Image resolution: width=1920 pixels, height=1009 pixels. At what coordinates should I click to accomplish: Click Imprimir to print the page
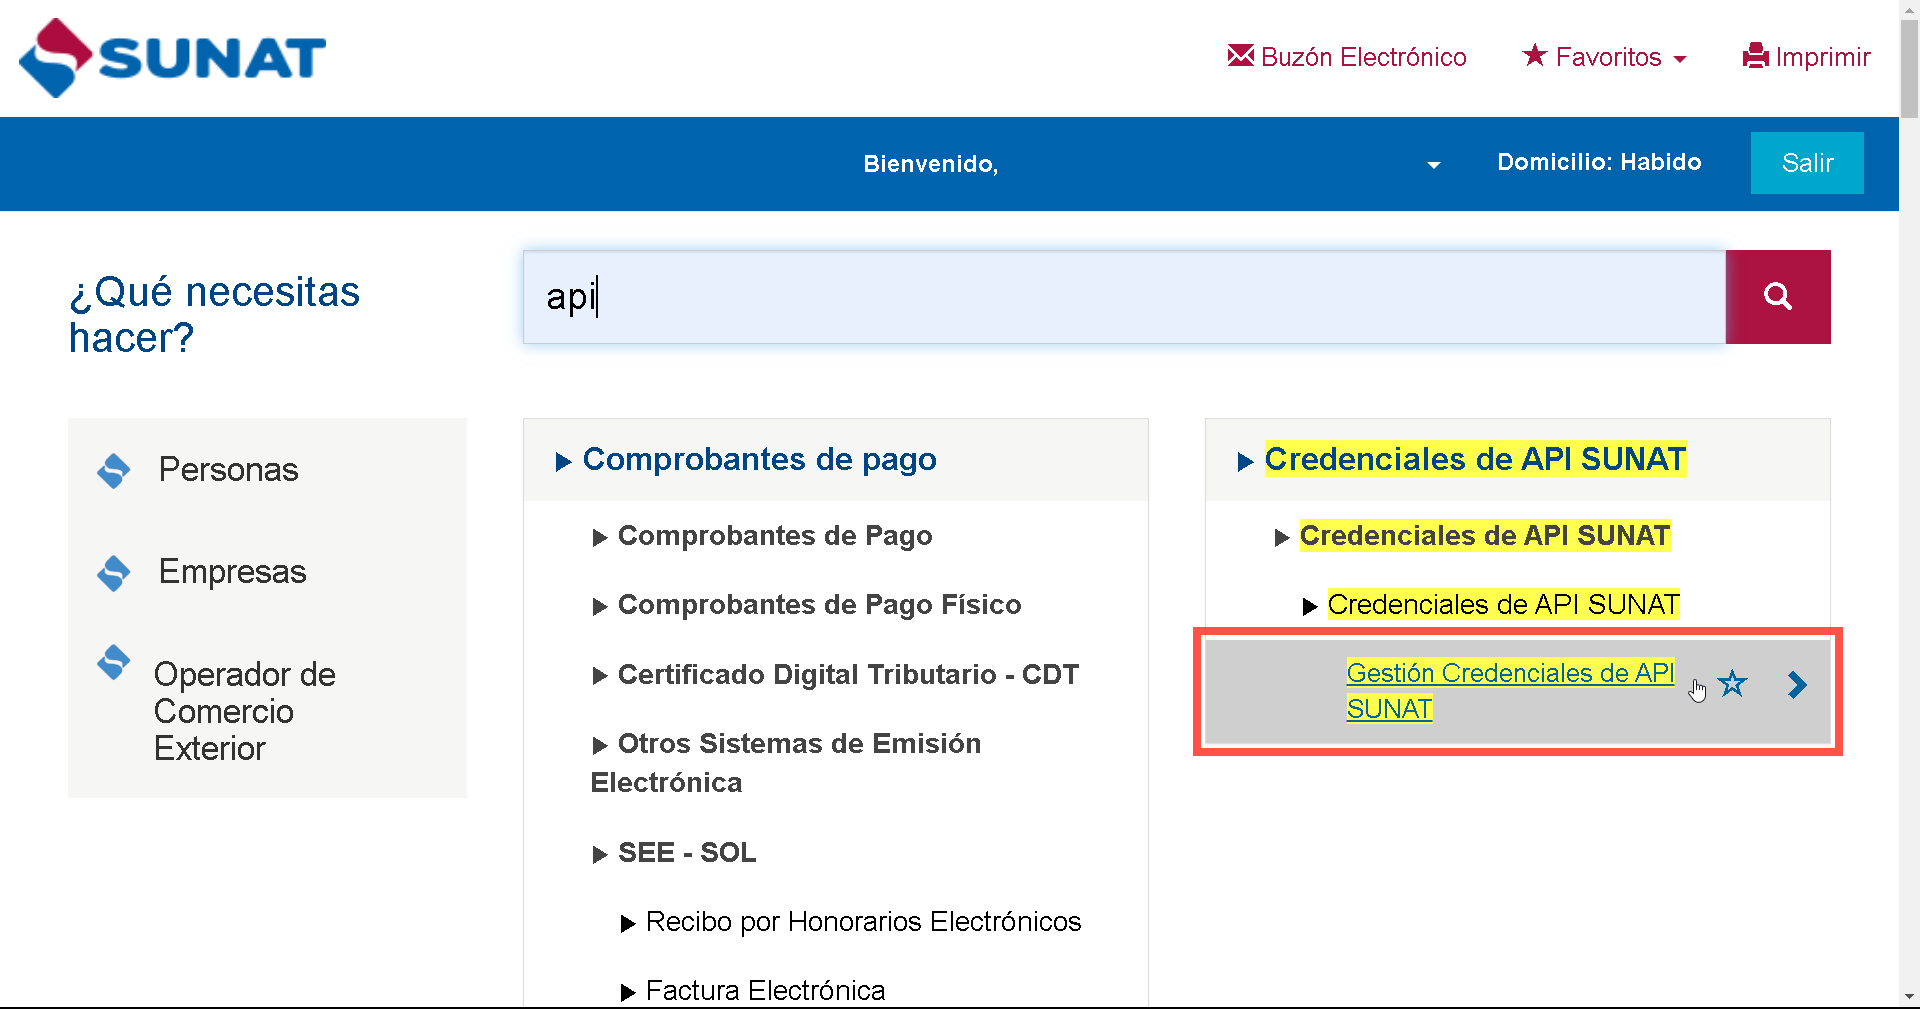click(x=1806, y=57)
